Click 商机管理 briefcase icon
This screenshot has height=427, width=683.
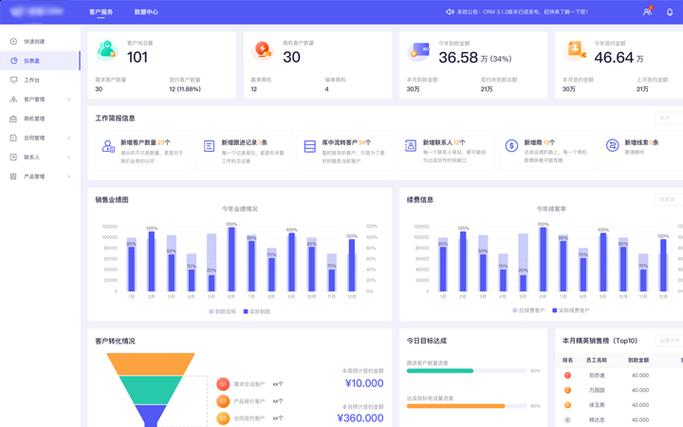click(x=13, y=119)
